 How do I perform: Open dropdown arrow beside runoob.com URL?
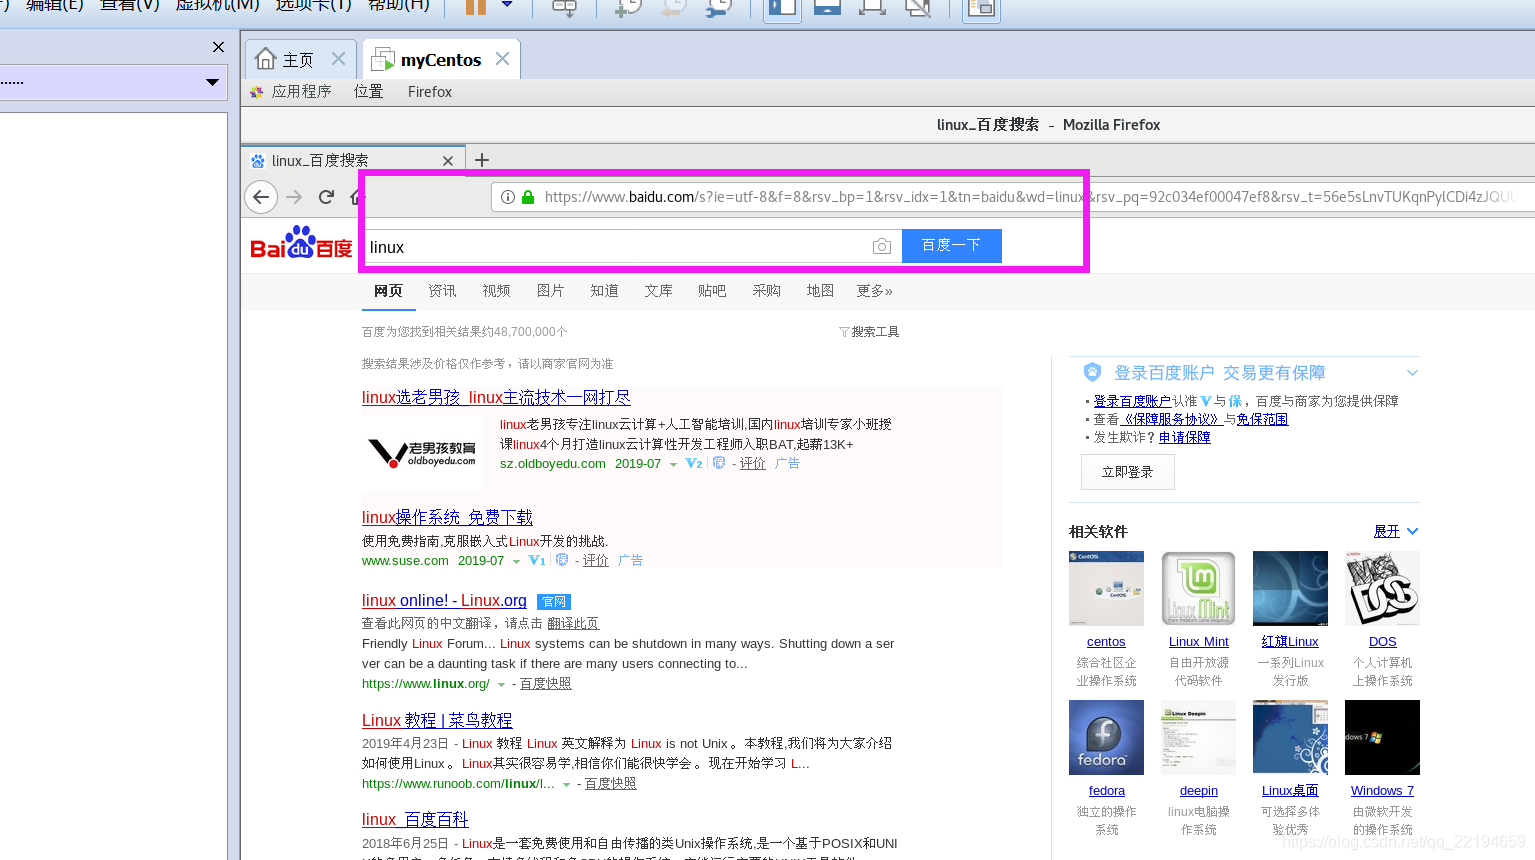(567, 785)
